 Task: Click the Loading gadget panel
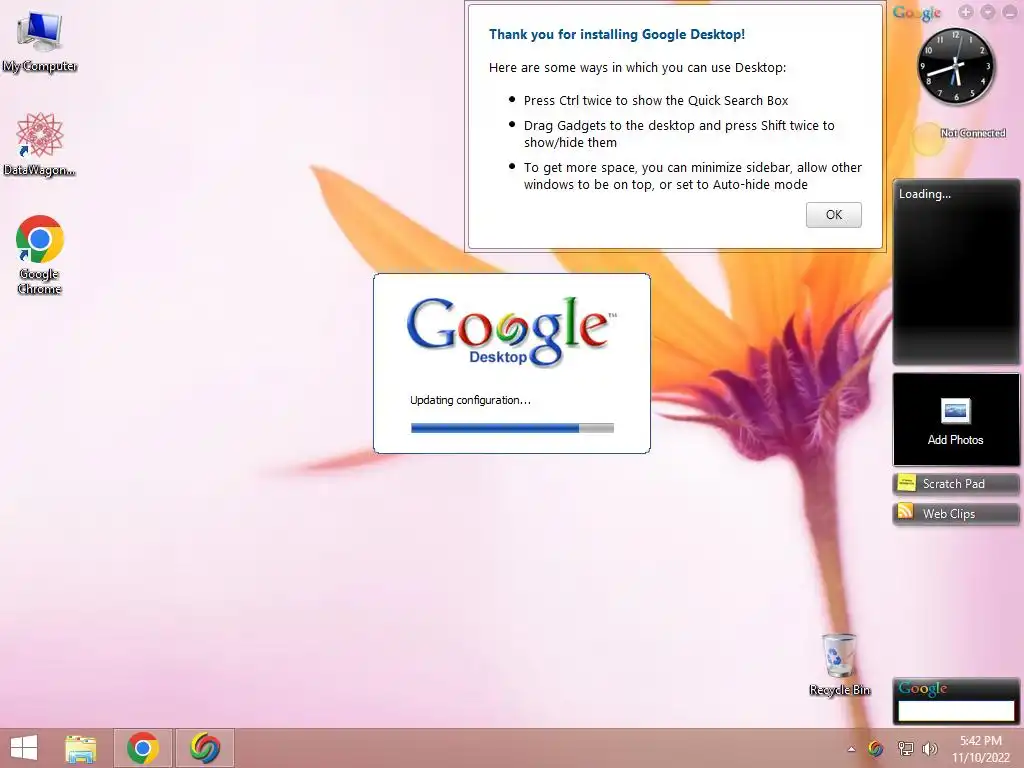tap(956, 272)
